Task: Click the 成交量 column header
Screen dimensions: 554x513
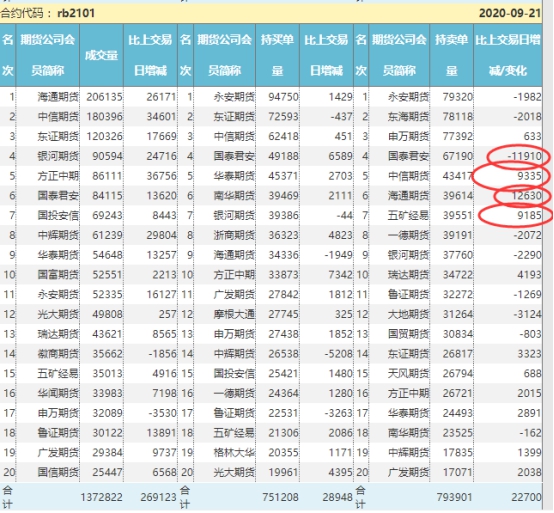Action: [x=101, y=55]
